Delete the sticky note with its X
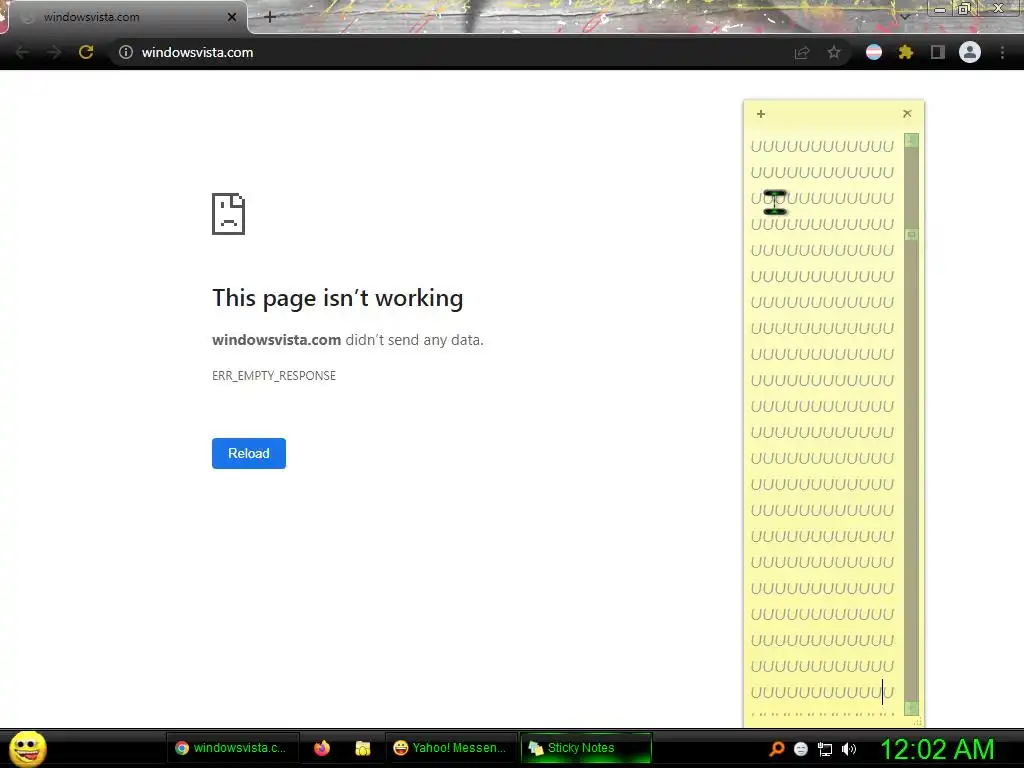 (907, 114)
